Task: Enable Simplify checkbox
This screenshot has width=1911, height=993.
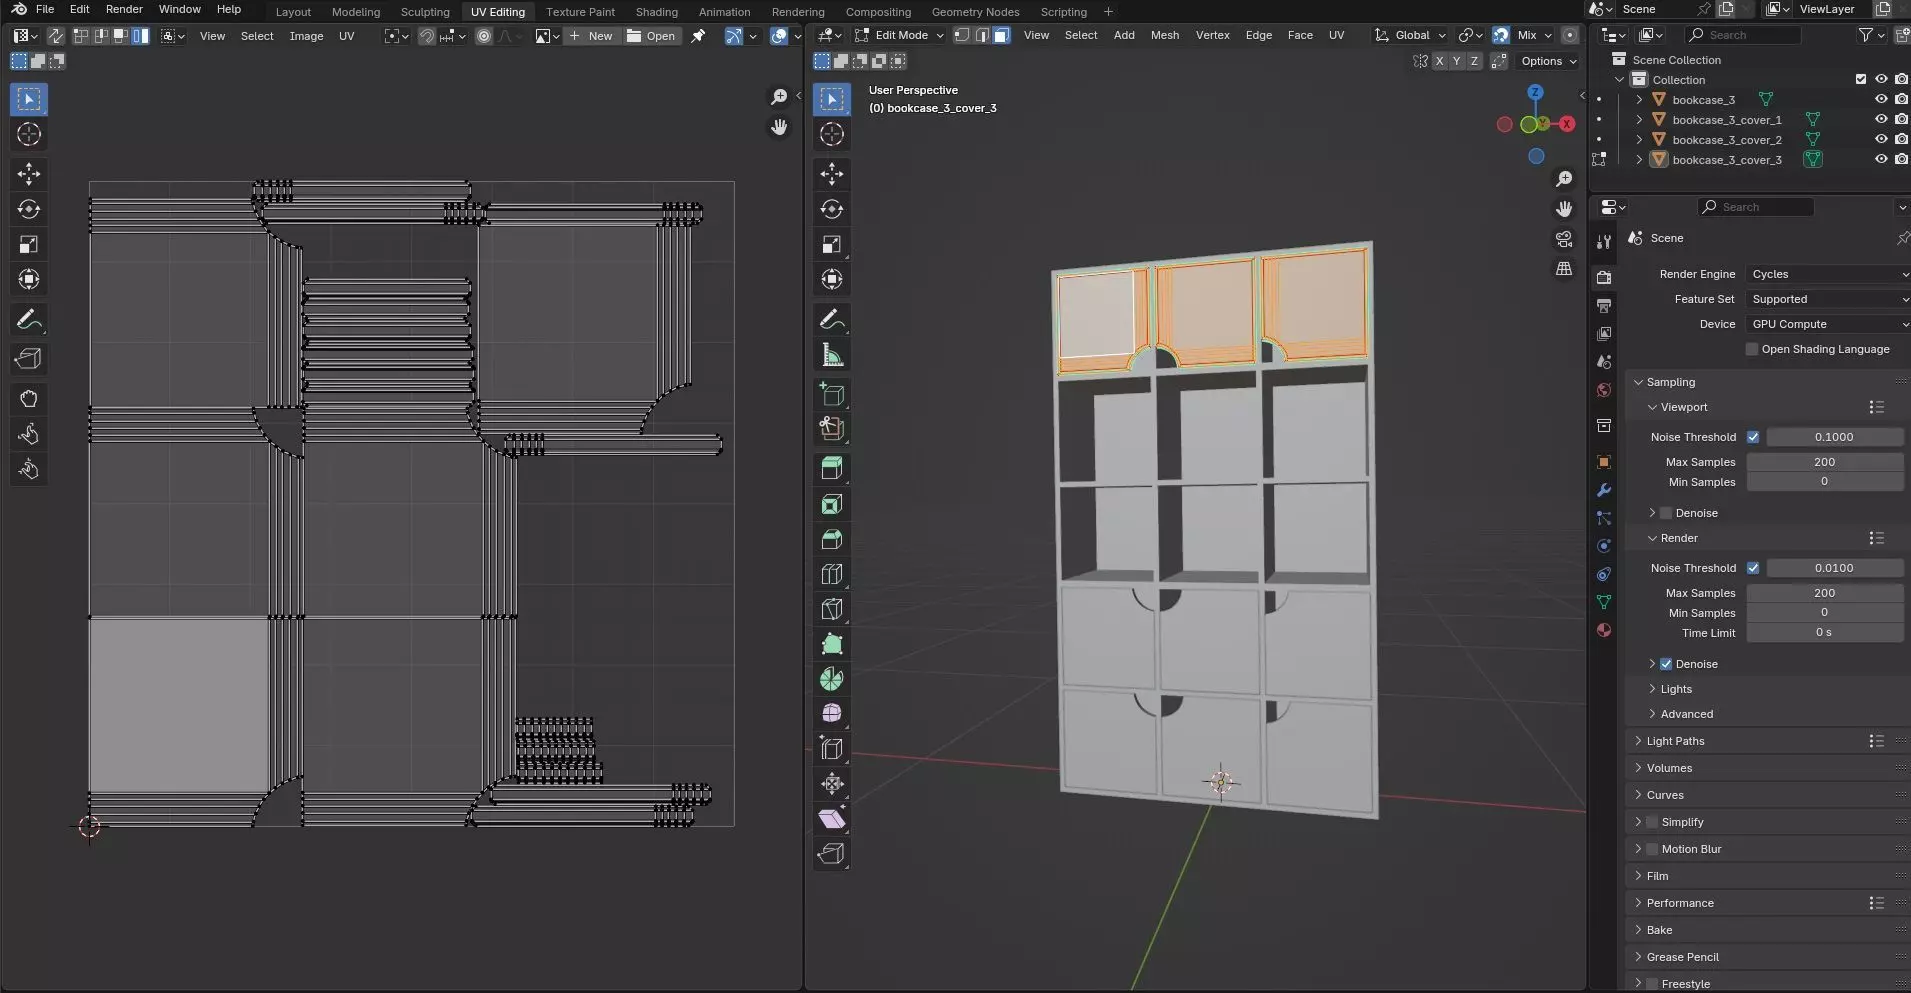Action: 1652,822
